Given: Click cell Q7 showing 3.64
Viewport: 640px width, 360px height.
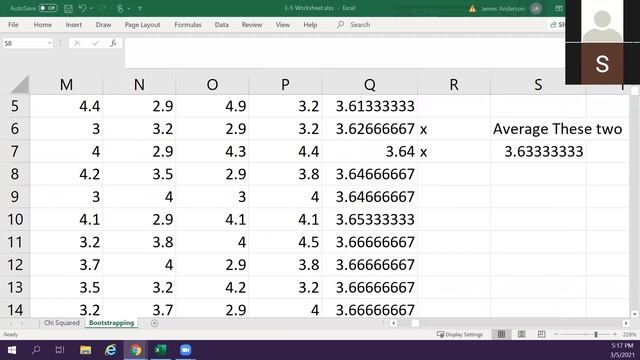Looking at the screenshot, I should (370, 151).
